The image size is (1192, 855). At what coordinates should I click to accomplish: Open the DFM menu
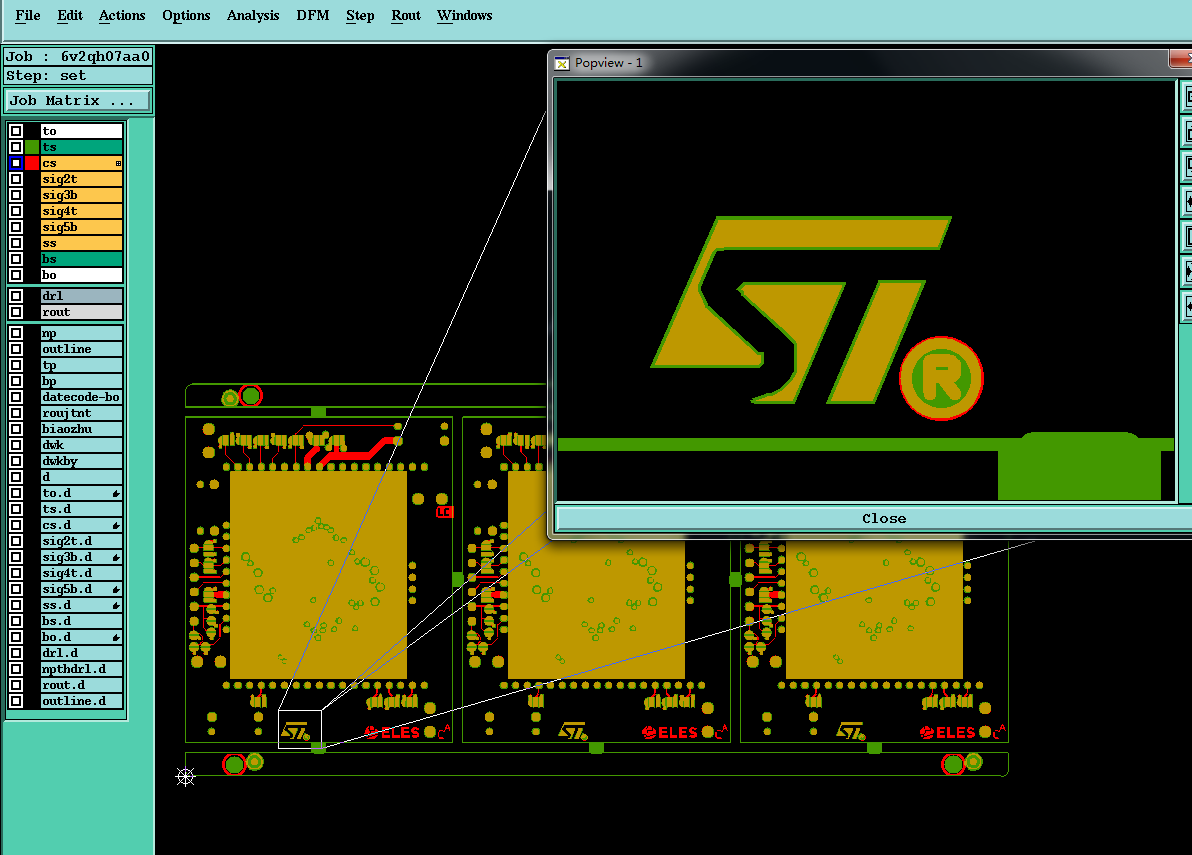point(312,15)
